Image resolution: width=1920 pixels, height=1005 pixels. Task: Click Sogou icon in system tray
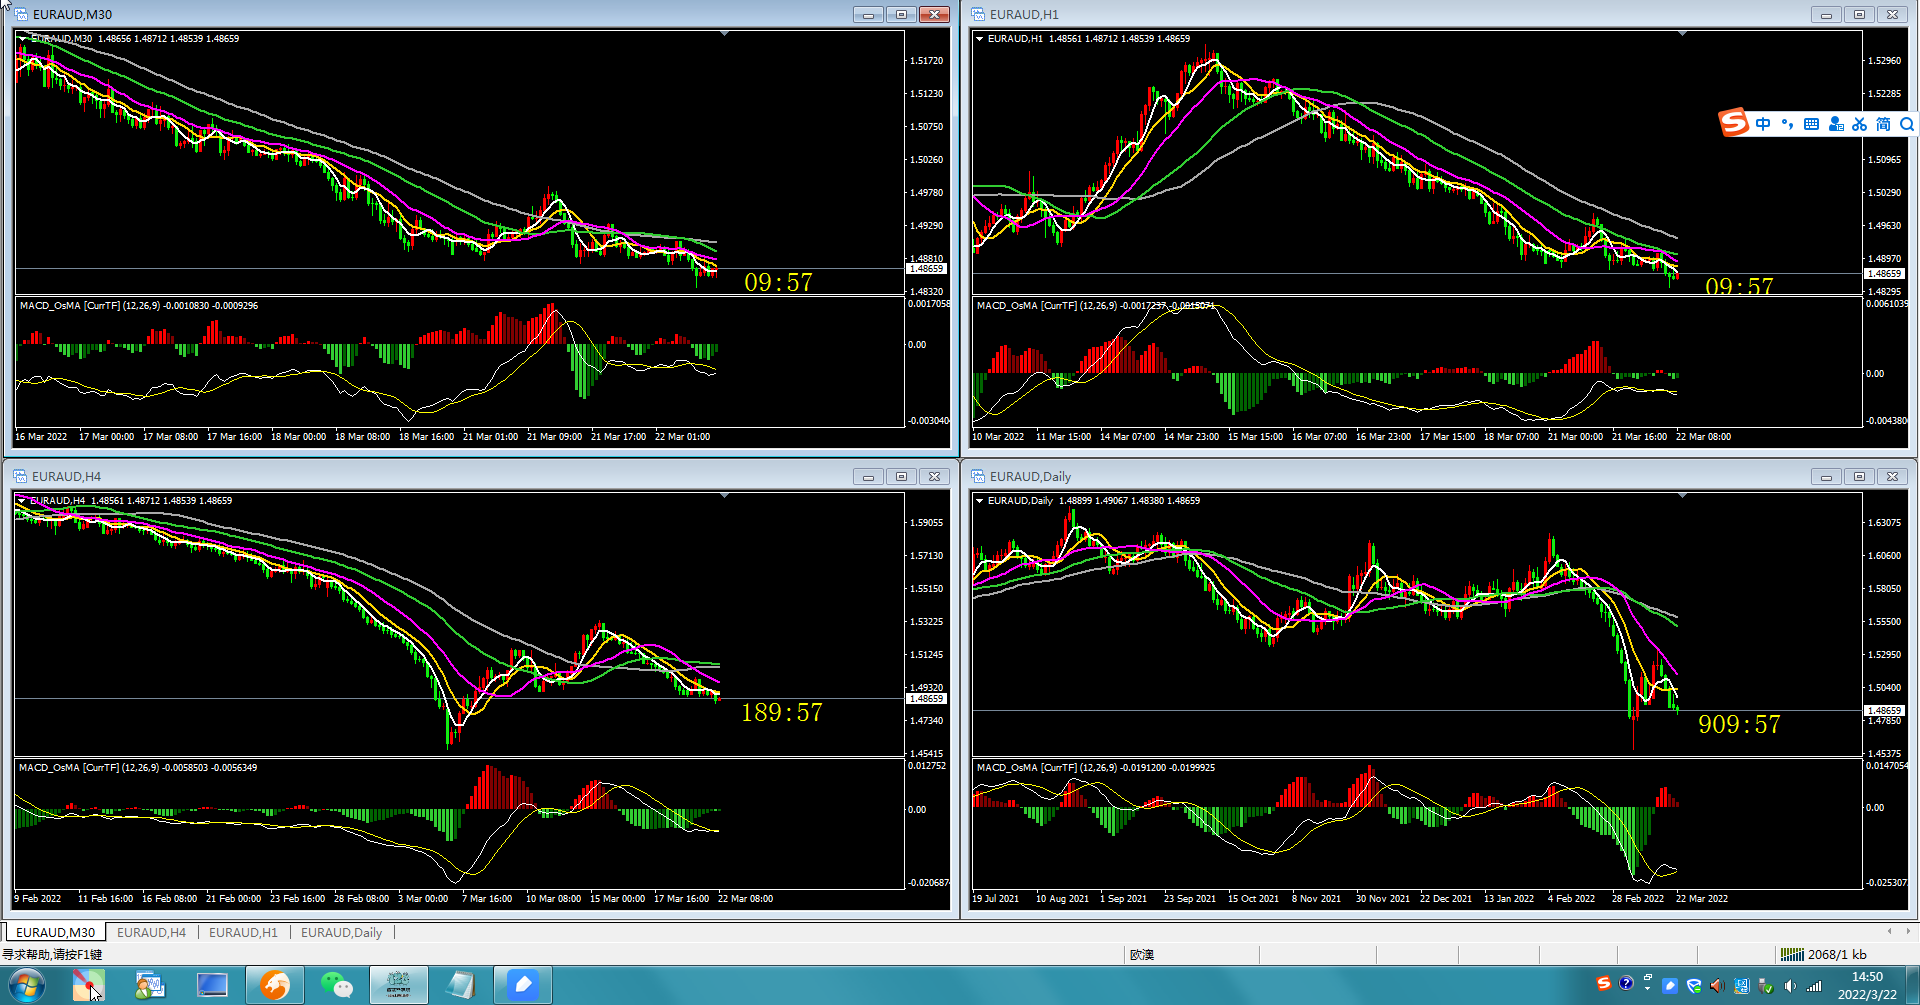pyautogui.click(x=1604, y=984)
